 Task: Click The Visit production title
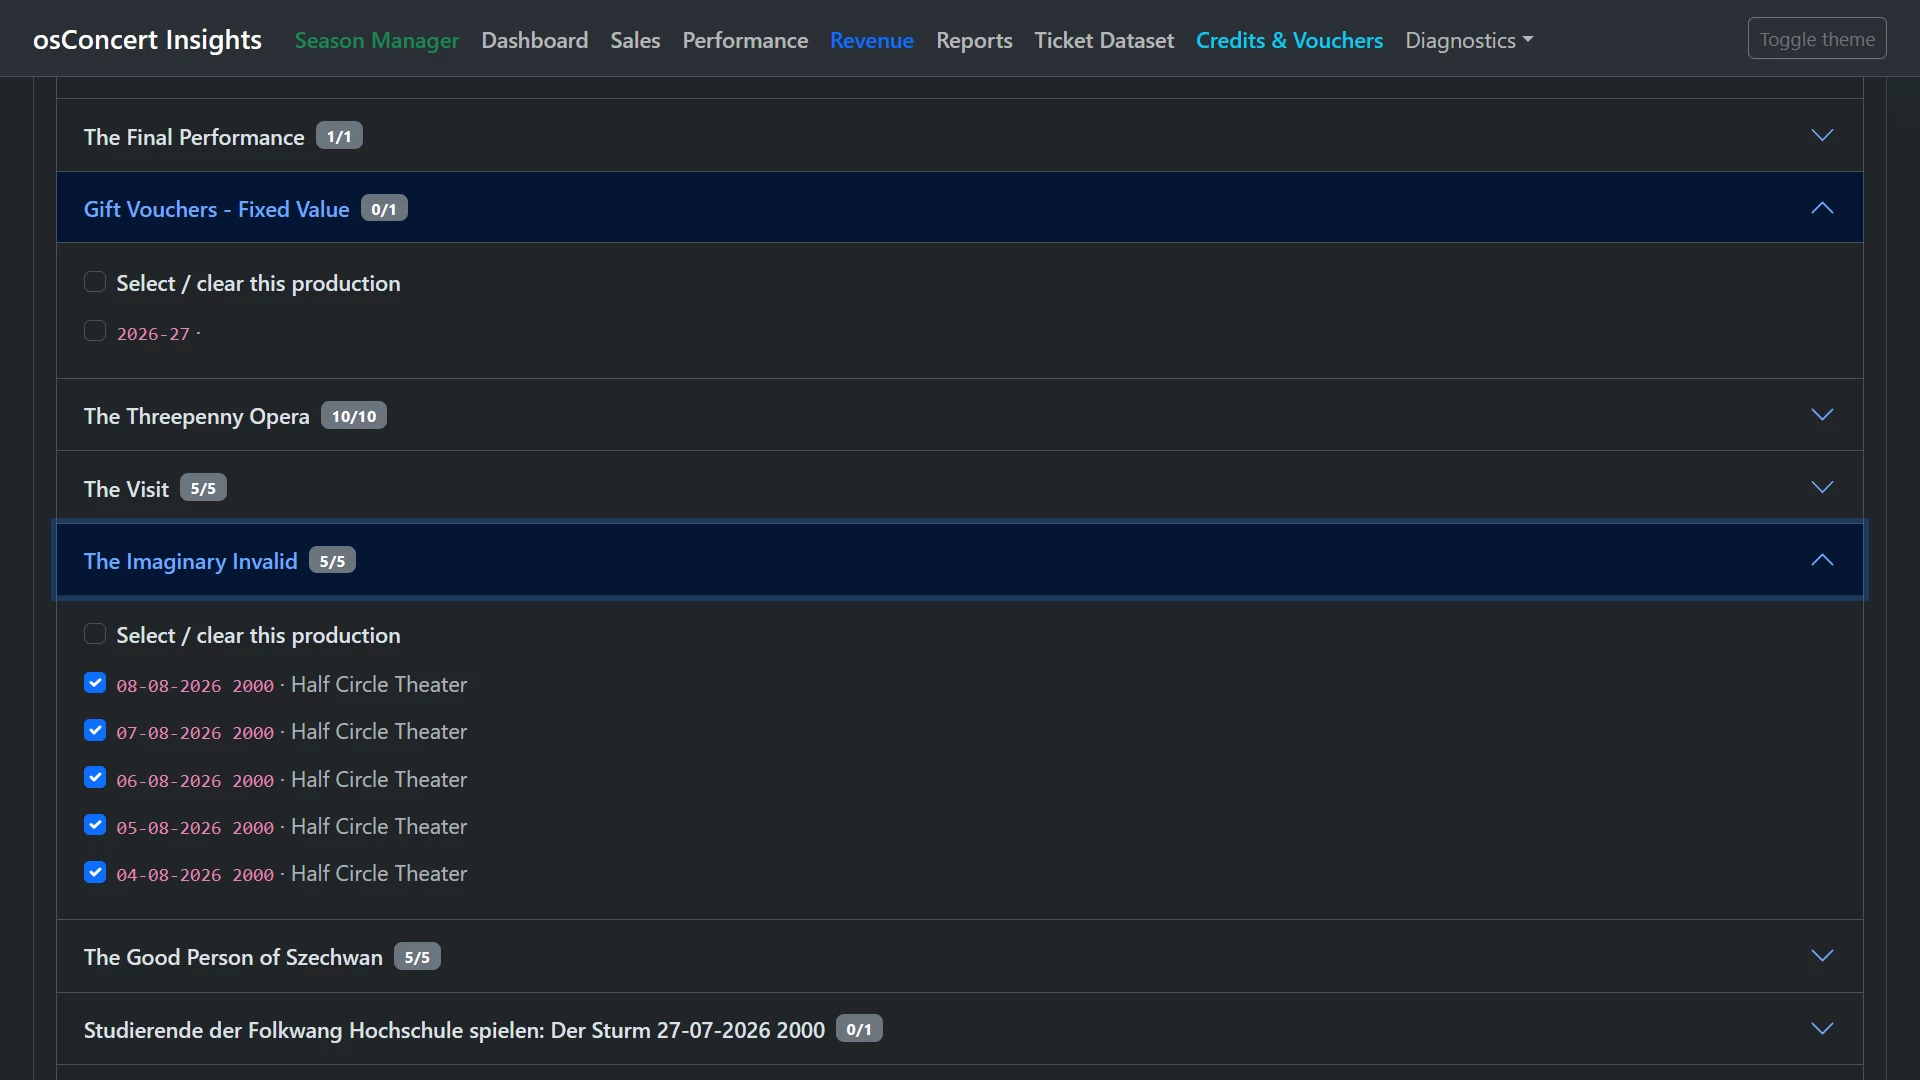[x=126, y=489]
